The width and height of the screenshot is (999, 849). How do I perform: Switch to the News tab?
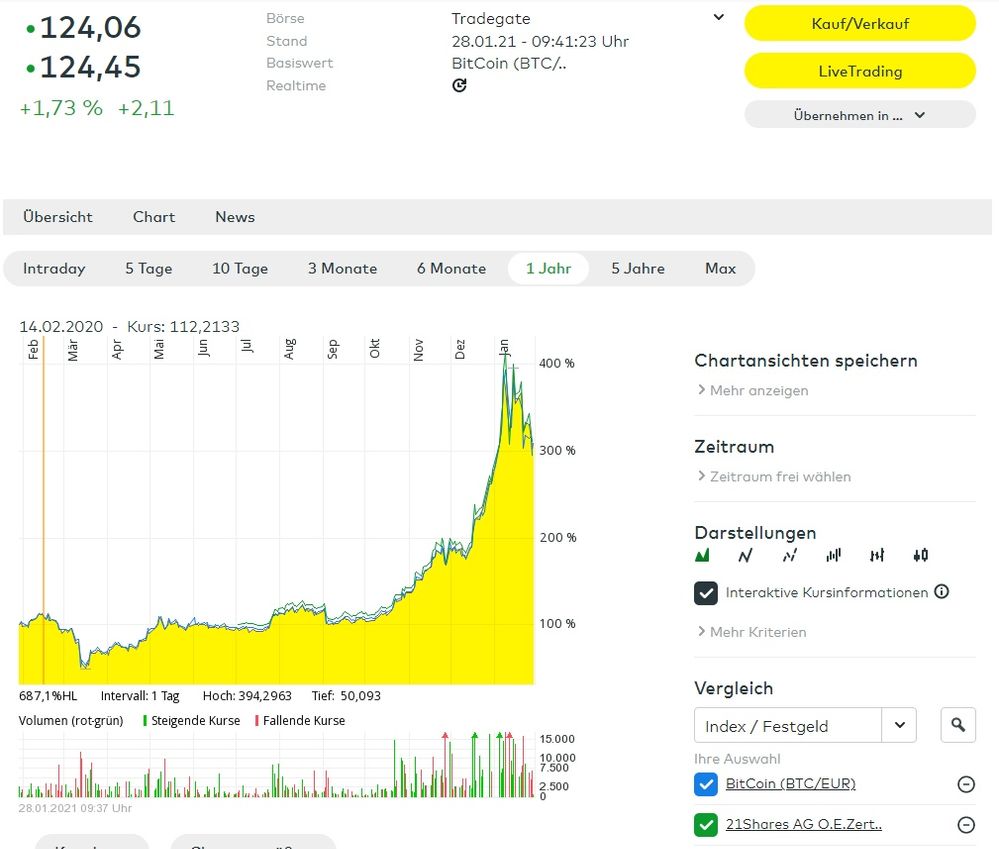pos(235,217)
